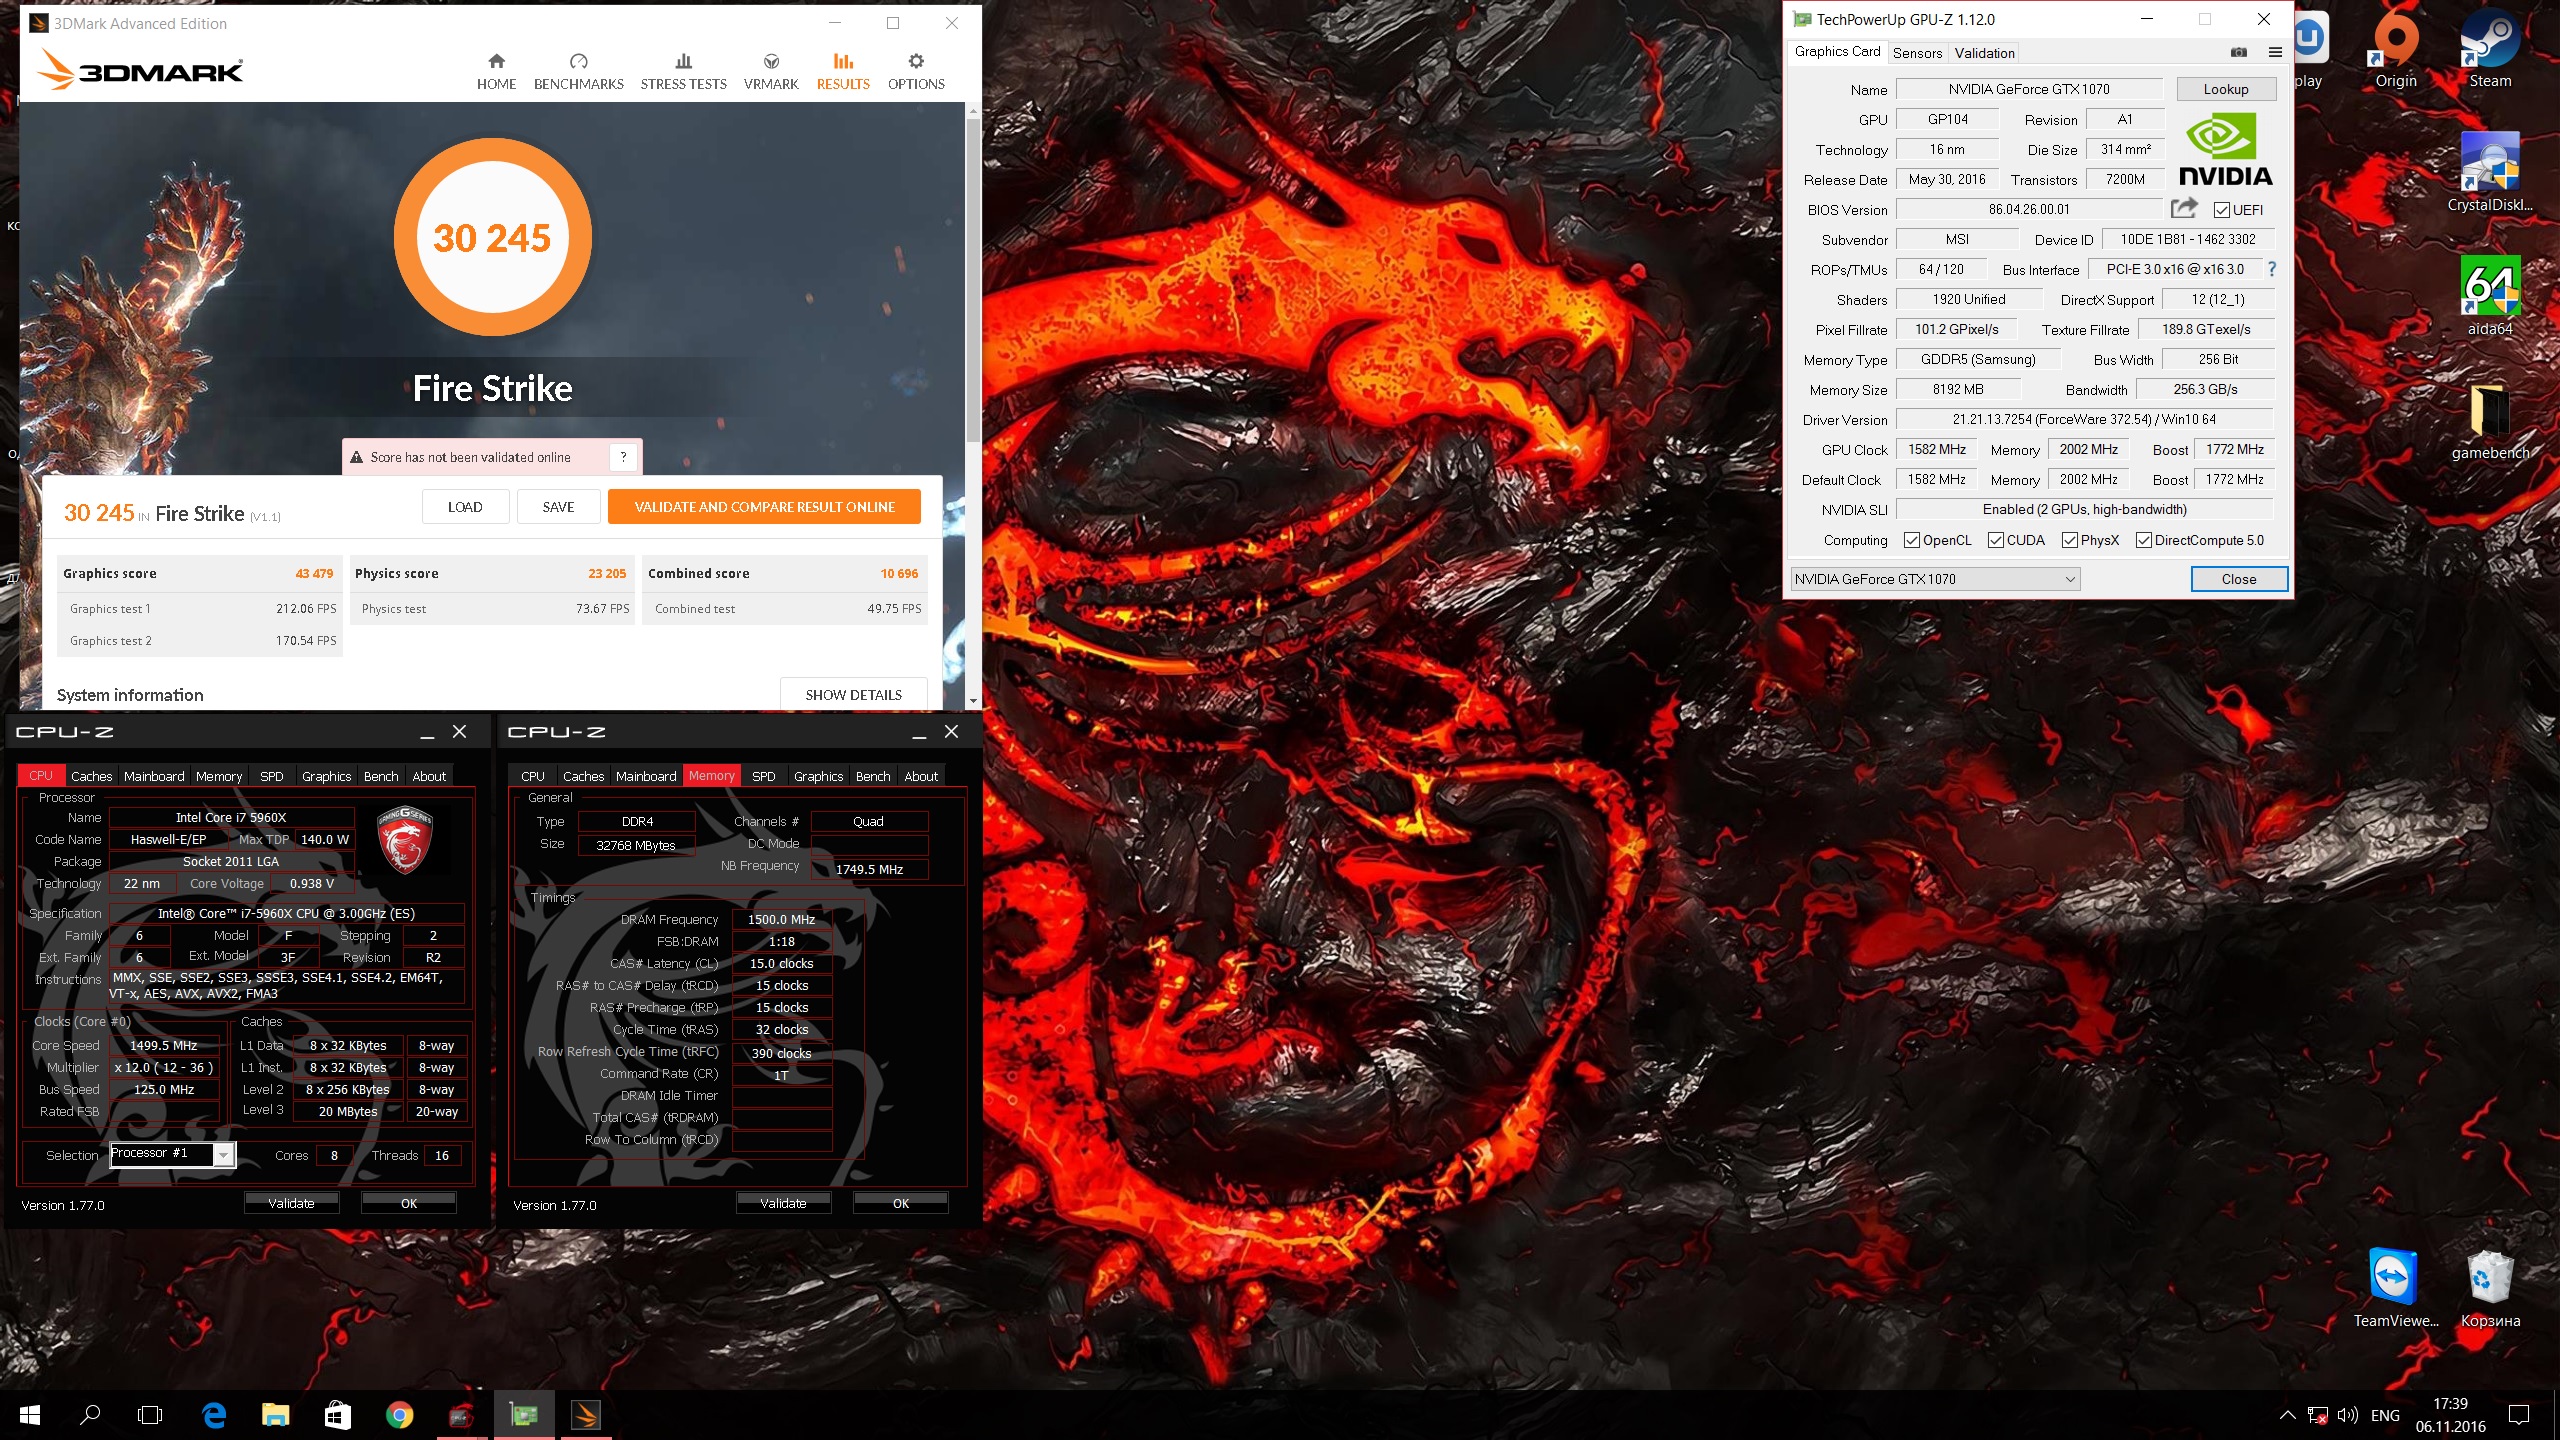The height and width of the screenshot is (1440, 2560).
Task: Toggle the DirectCompute 5.0 checkbox
Action: pos(2144,540)
